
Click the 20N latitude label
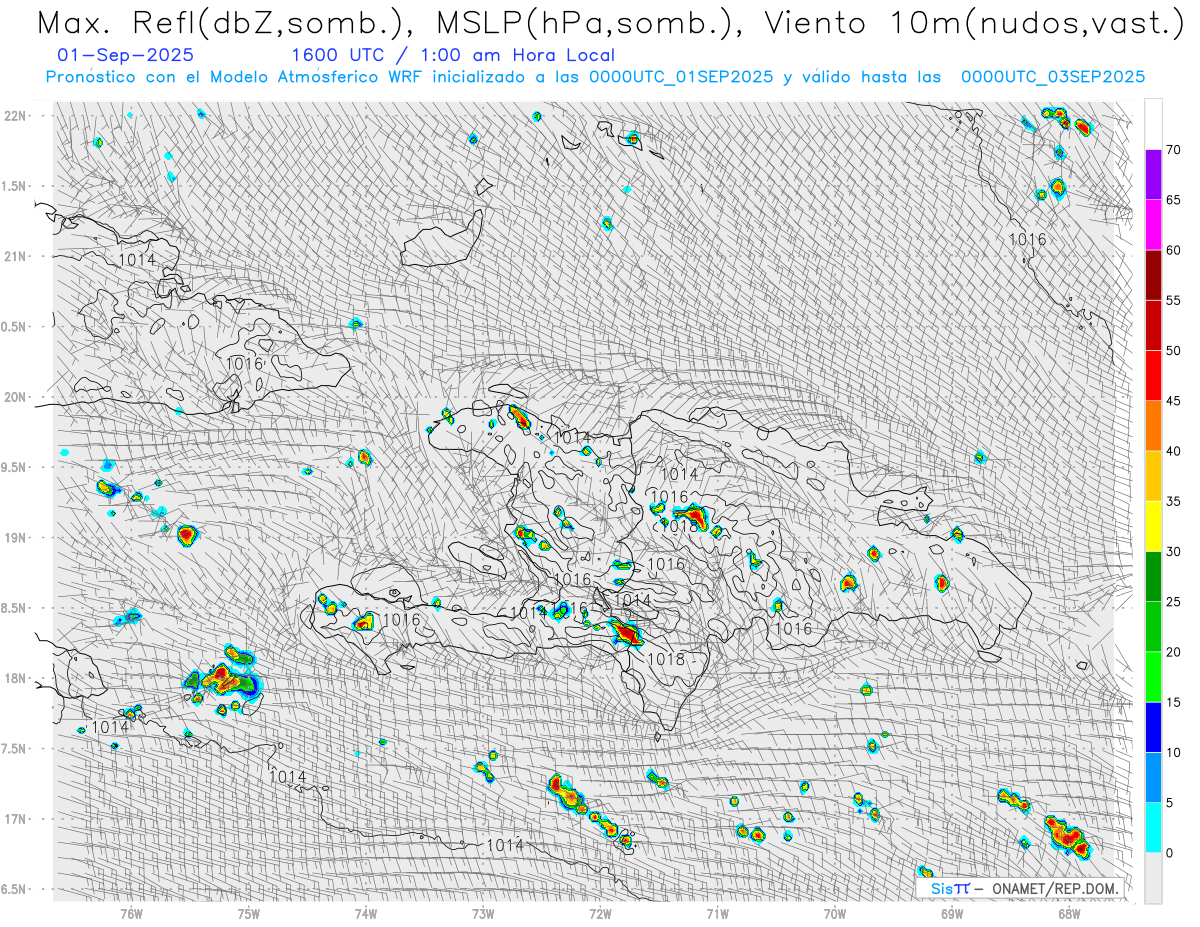pos(16,397)
